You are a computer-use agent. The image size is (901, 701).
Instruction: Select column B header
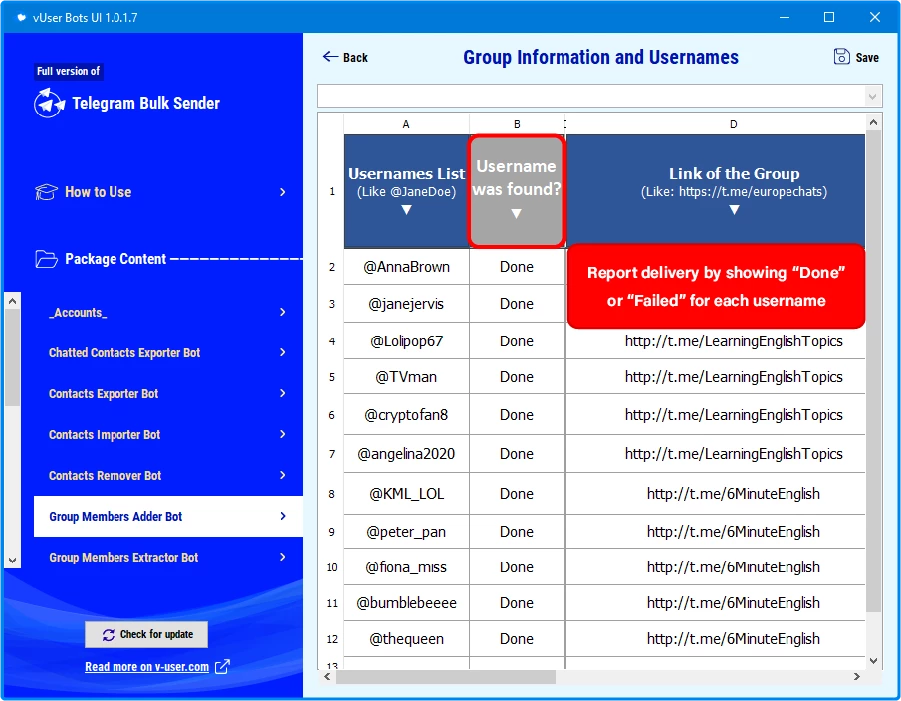(517, 124)
